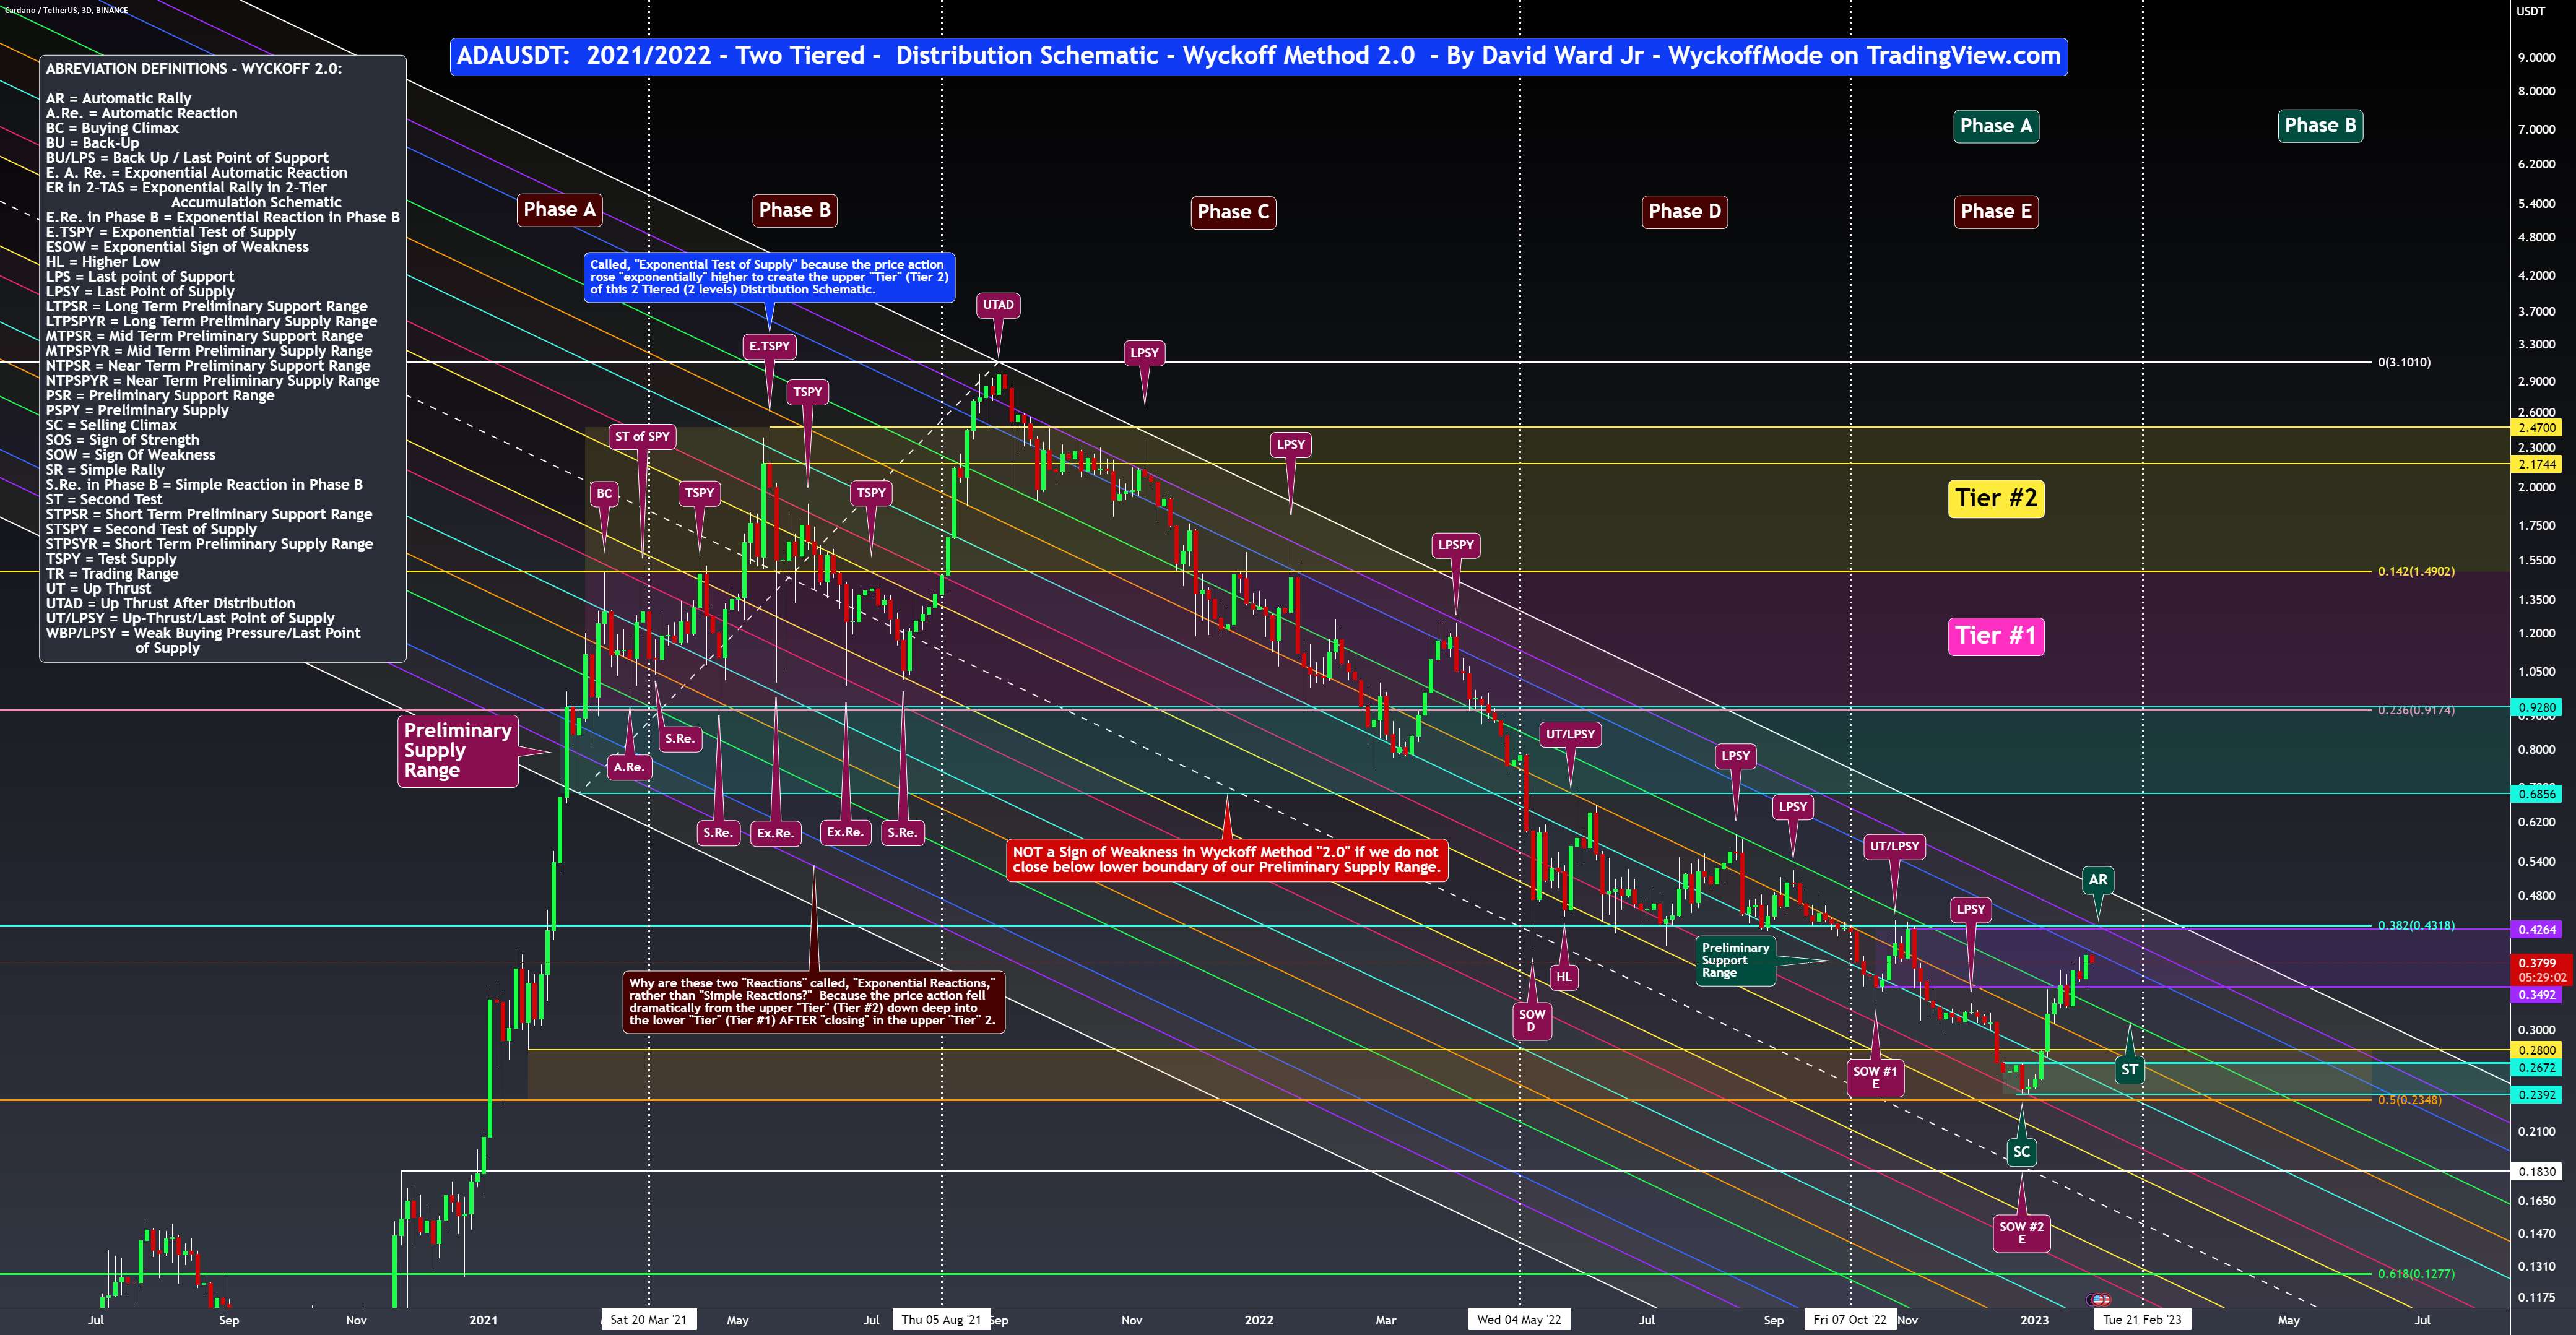Select the green Phase B label
The image size is (2576, 1335).
pos(2320,126)
